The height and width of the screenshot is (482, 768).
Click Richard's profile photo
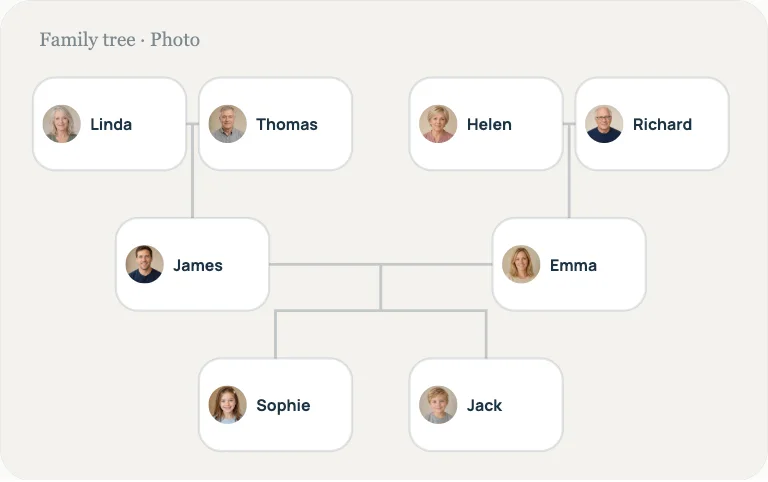604,124
